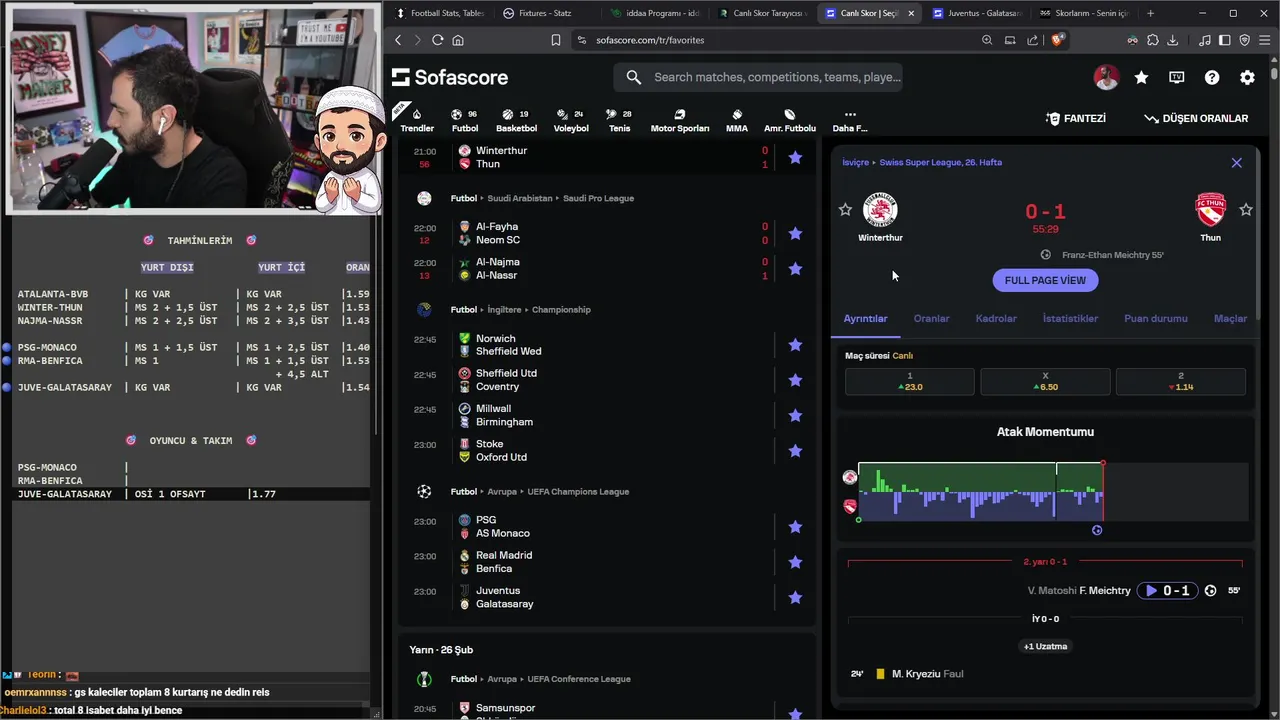
Task: Open Sofascore favorites star in header
Action: pos(1141,77)
